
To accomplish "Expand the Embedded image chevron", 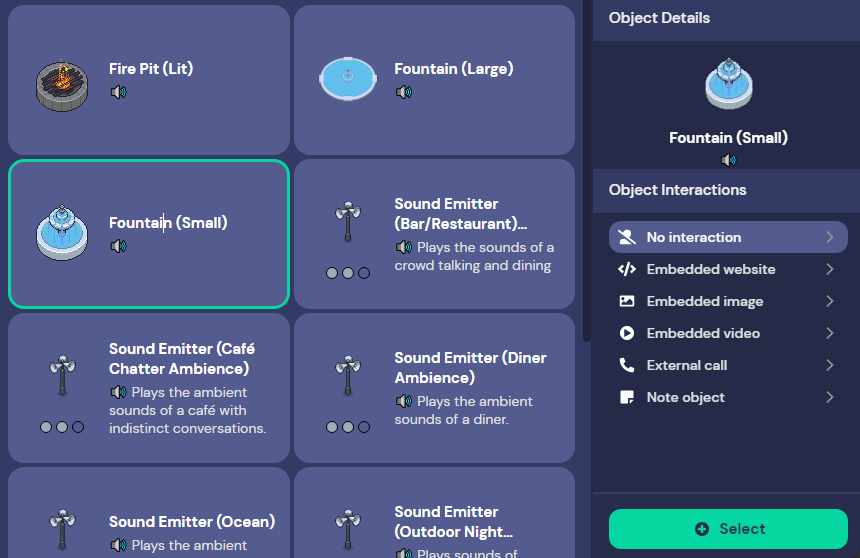I will click(x=830, y=301).
